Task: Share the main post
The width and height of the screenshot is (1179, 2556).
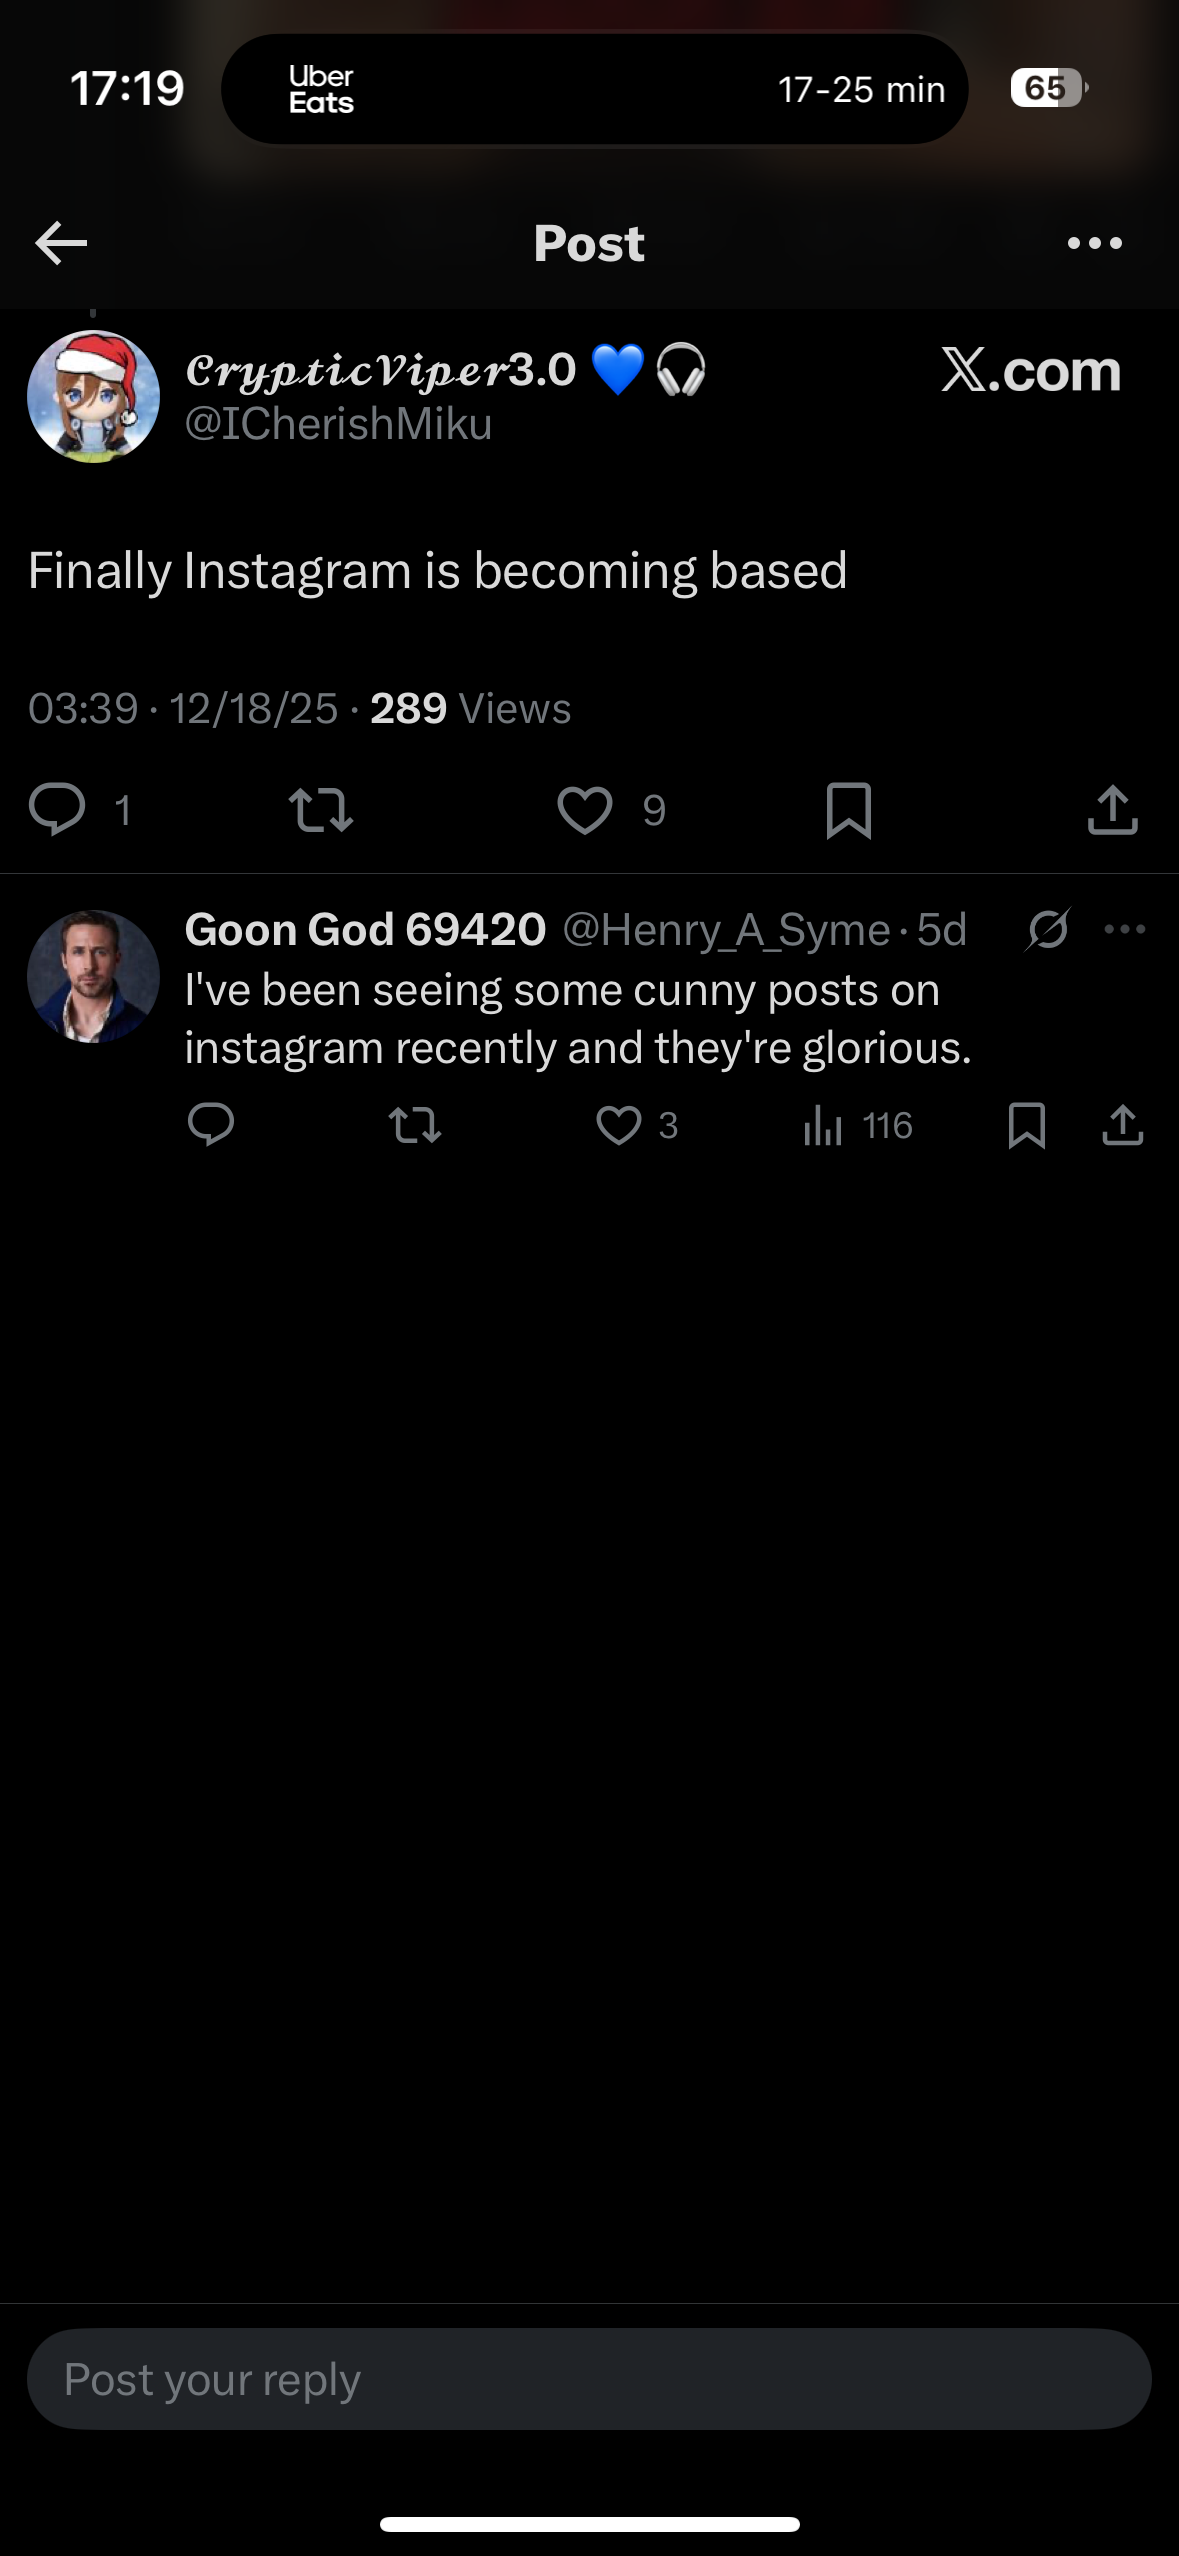Action: click(1112, 810)
